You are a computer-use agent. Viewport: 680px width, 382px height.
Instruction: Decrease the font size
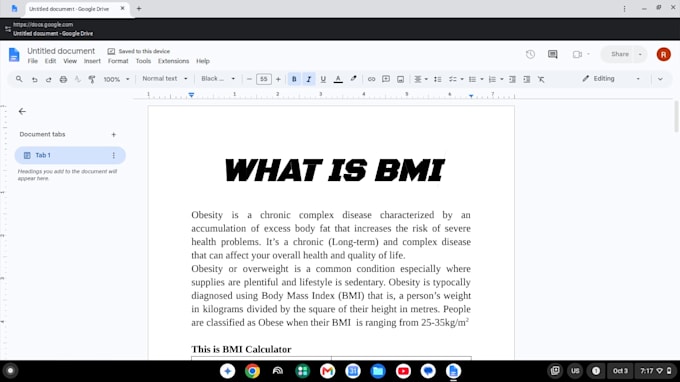point(249,79)
